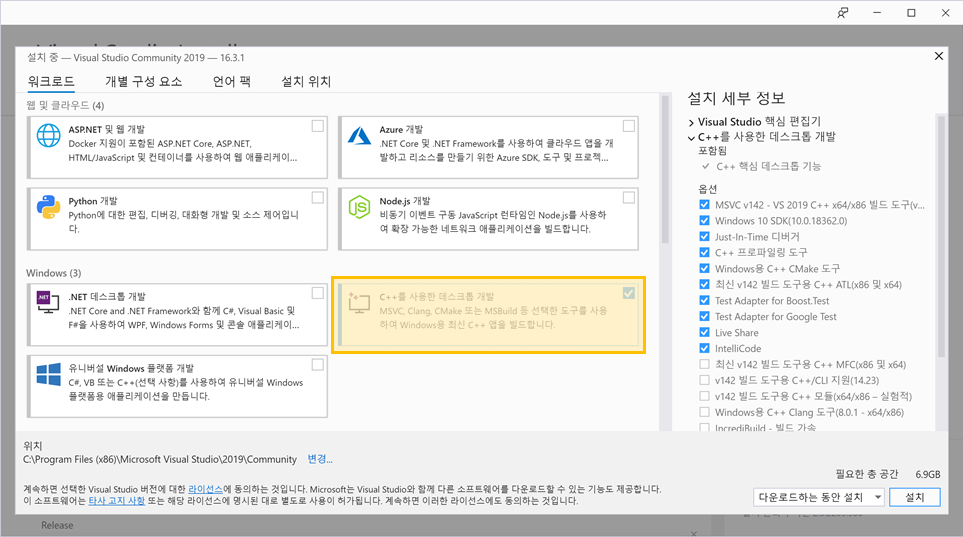Click the .NET desktop development icon

[x=48, y=302]
